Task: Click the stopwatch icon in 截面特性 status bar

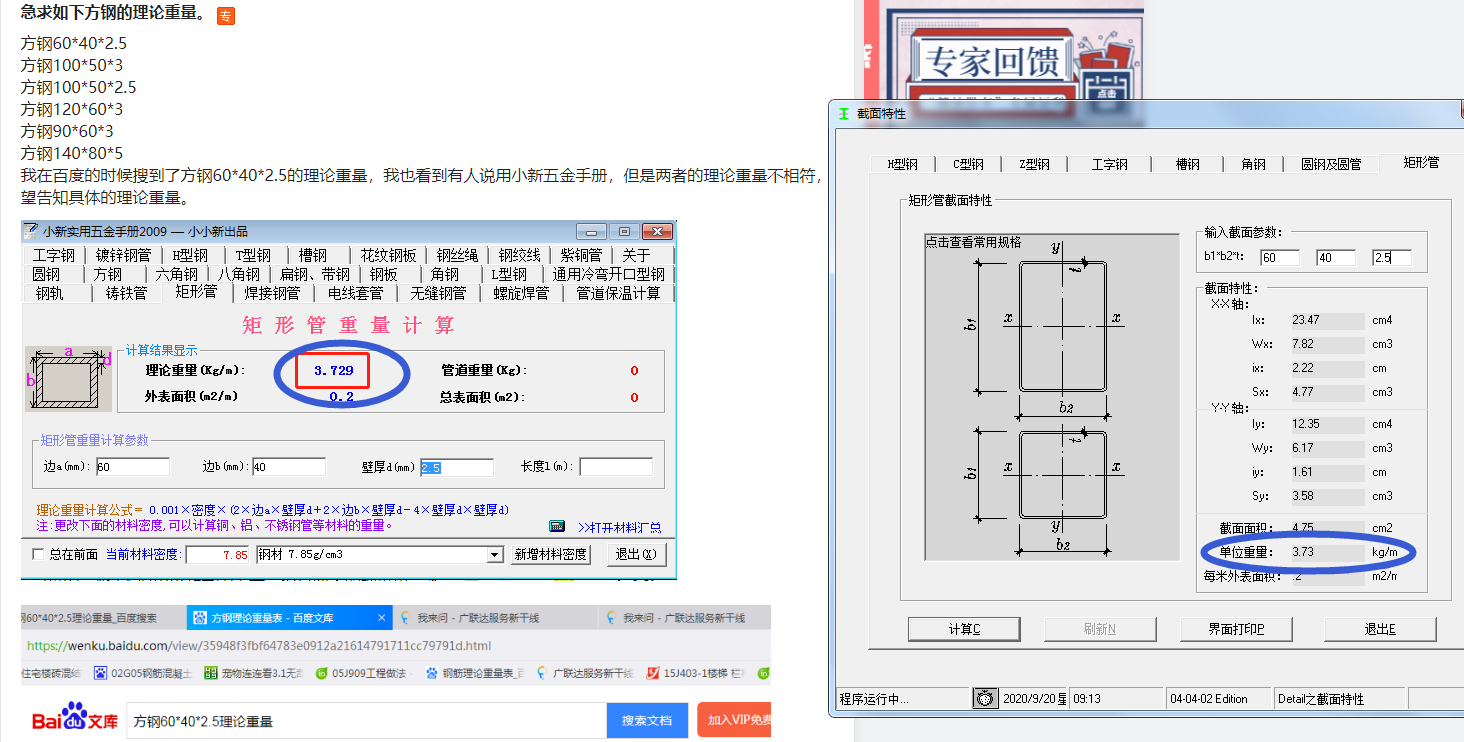Action: pos(986,698)
